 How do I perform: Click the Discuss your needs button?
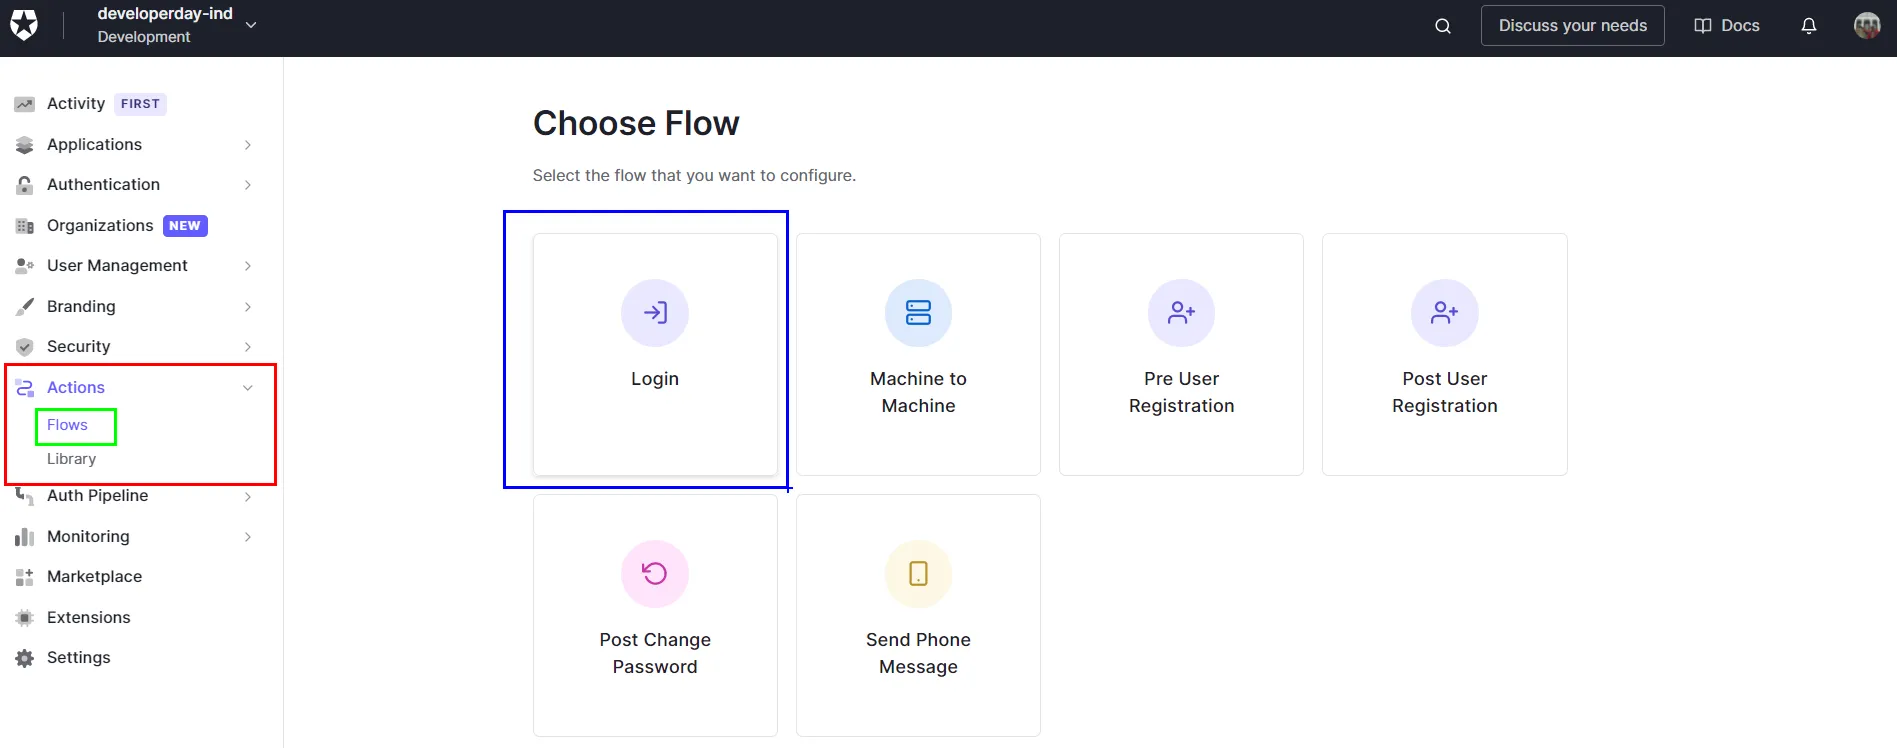click(1572, 26)
